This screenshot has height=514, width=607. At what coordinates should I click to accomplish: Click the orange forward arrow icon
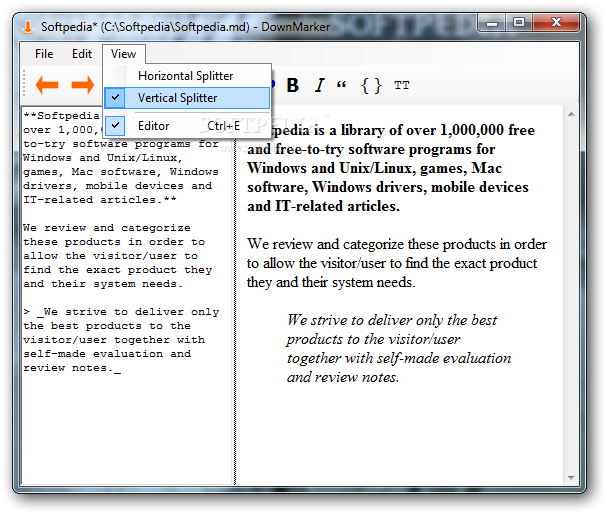point(83,85)
